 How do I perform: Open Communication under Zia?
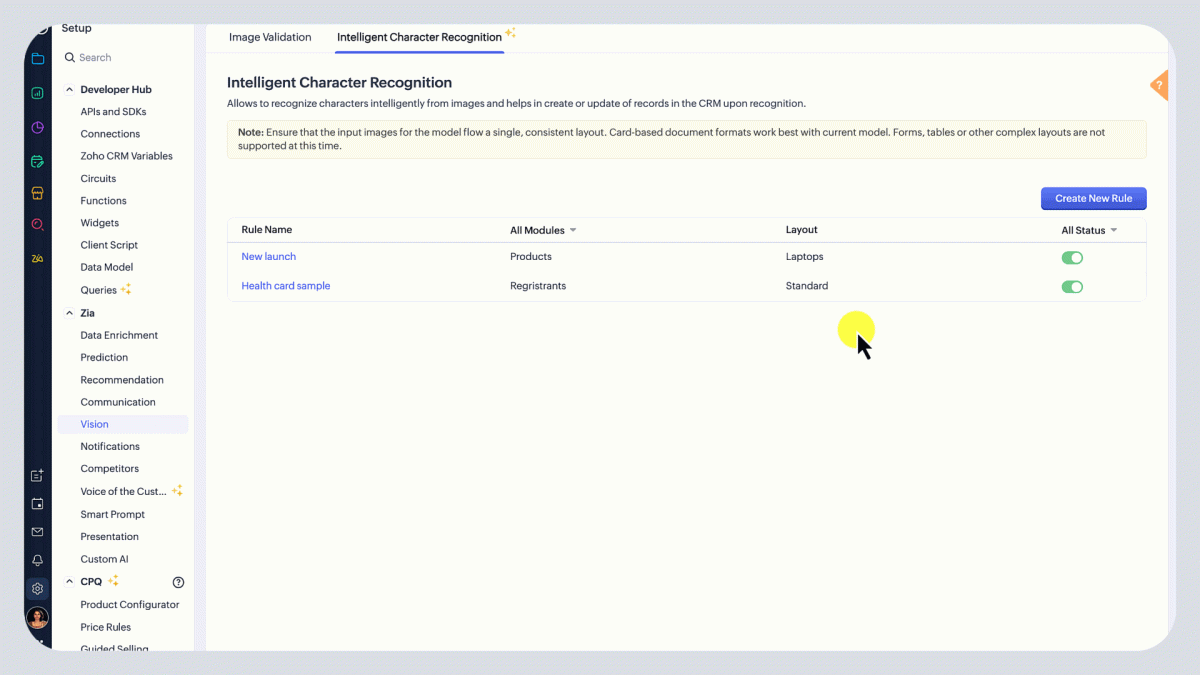118,402
